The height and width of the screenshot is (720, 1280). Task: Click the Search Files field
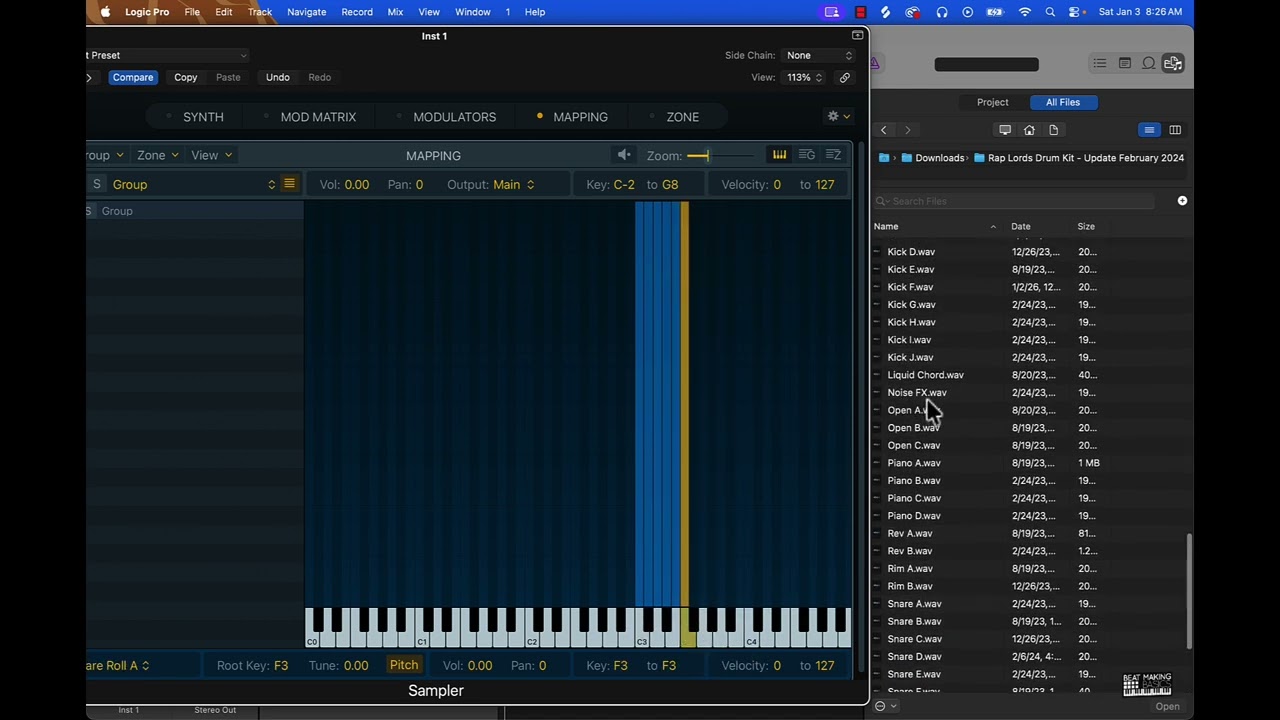(1015, 201)
